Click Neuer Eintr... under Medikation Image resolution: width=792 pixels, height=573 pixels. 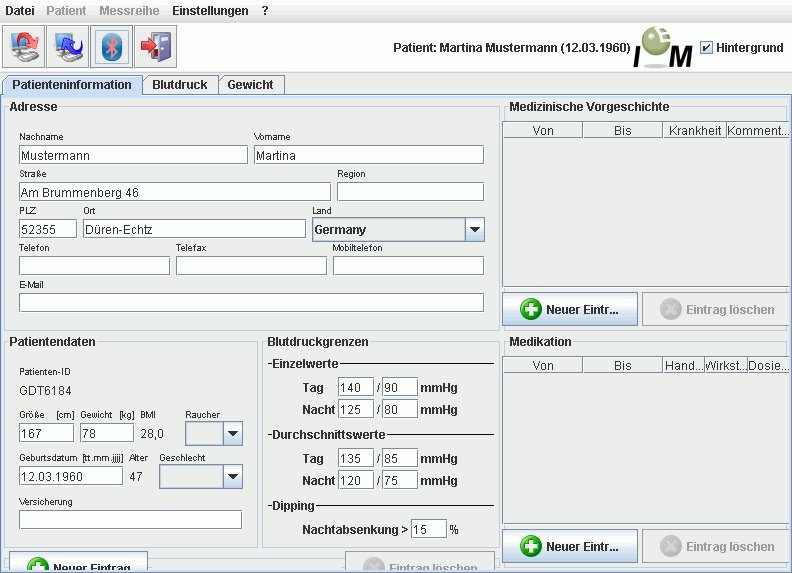point(570,546)
